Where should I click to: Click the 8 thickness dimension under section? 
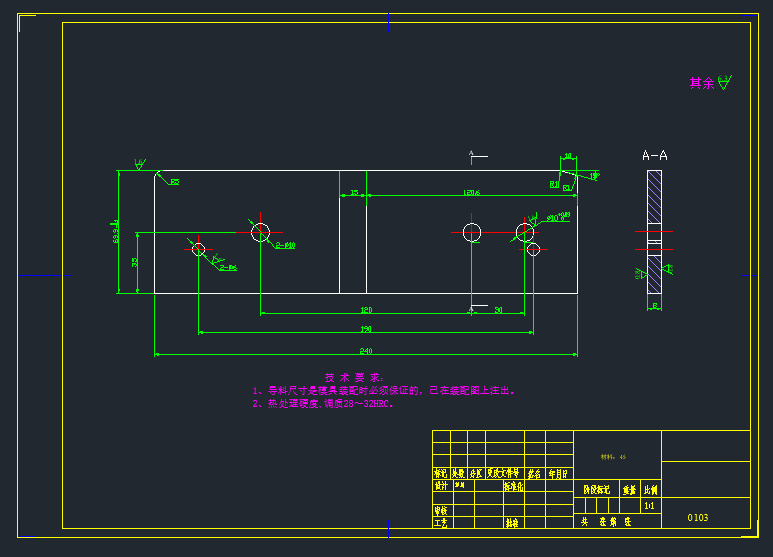point(655,306)
